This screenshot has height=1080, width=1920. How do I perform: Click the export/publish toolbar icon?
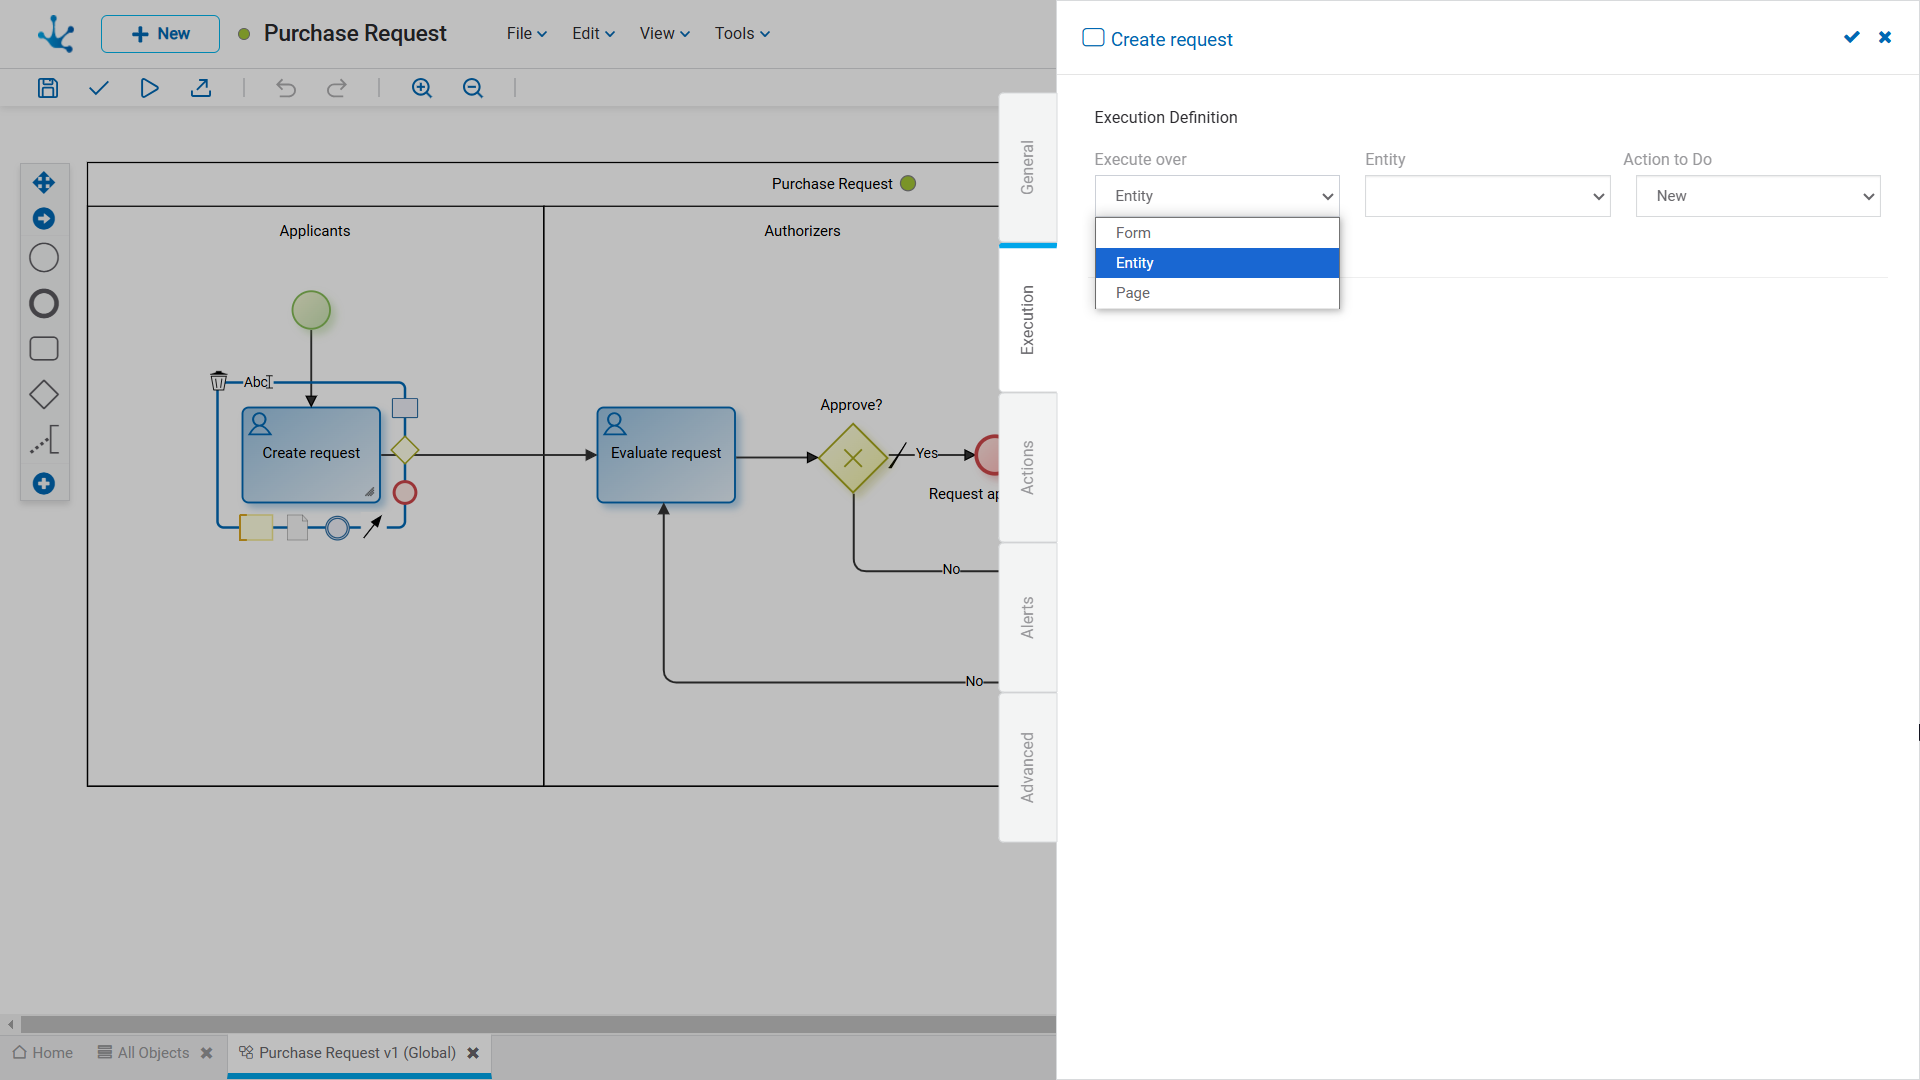201,88
